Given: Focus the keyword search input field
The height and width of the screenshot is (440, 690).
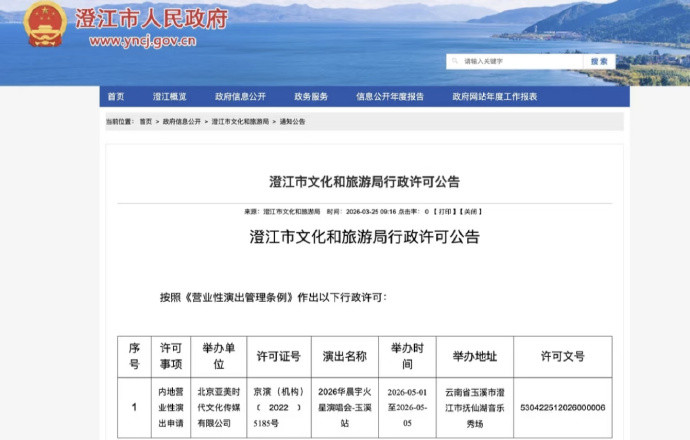Looking at the screenshot, I should pyautogui.click(x=515, y=62).
